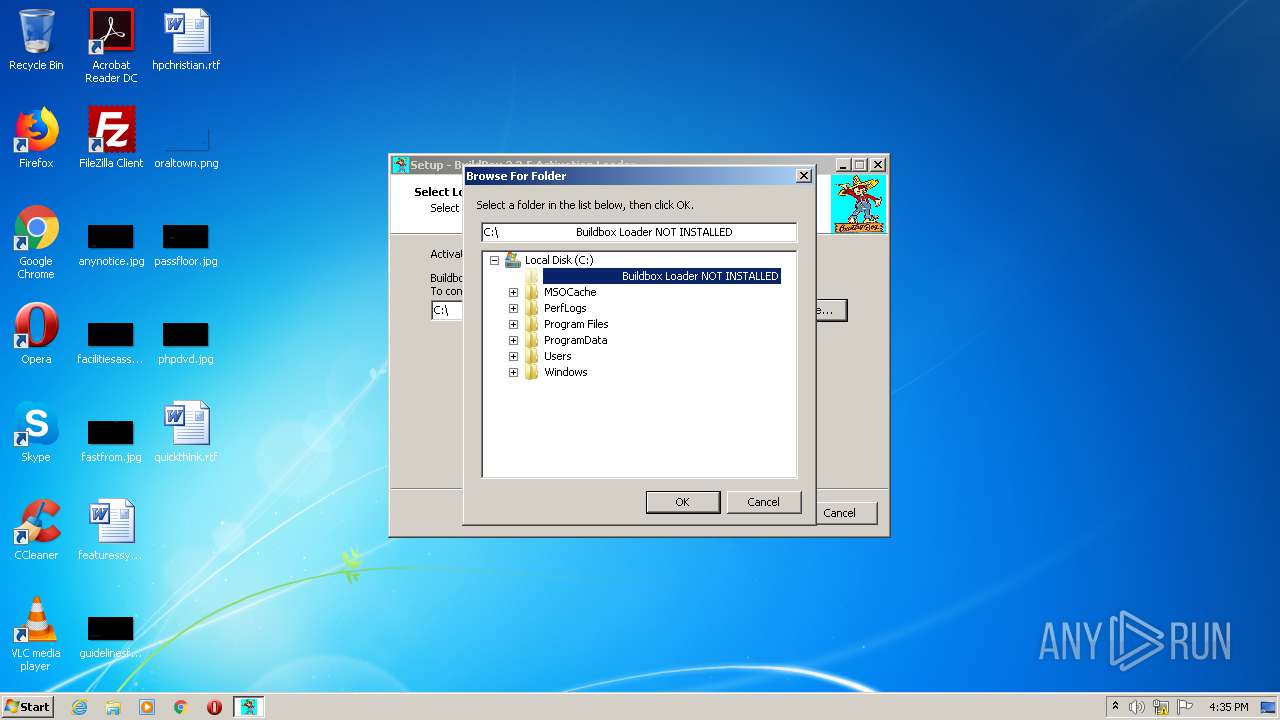Open the VLC media player shortcut
Screen dimensions: 1280x720
tap(36, 634)
